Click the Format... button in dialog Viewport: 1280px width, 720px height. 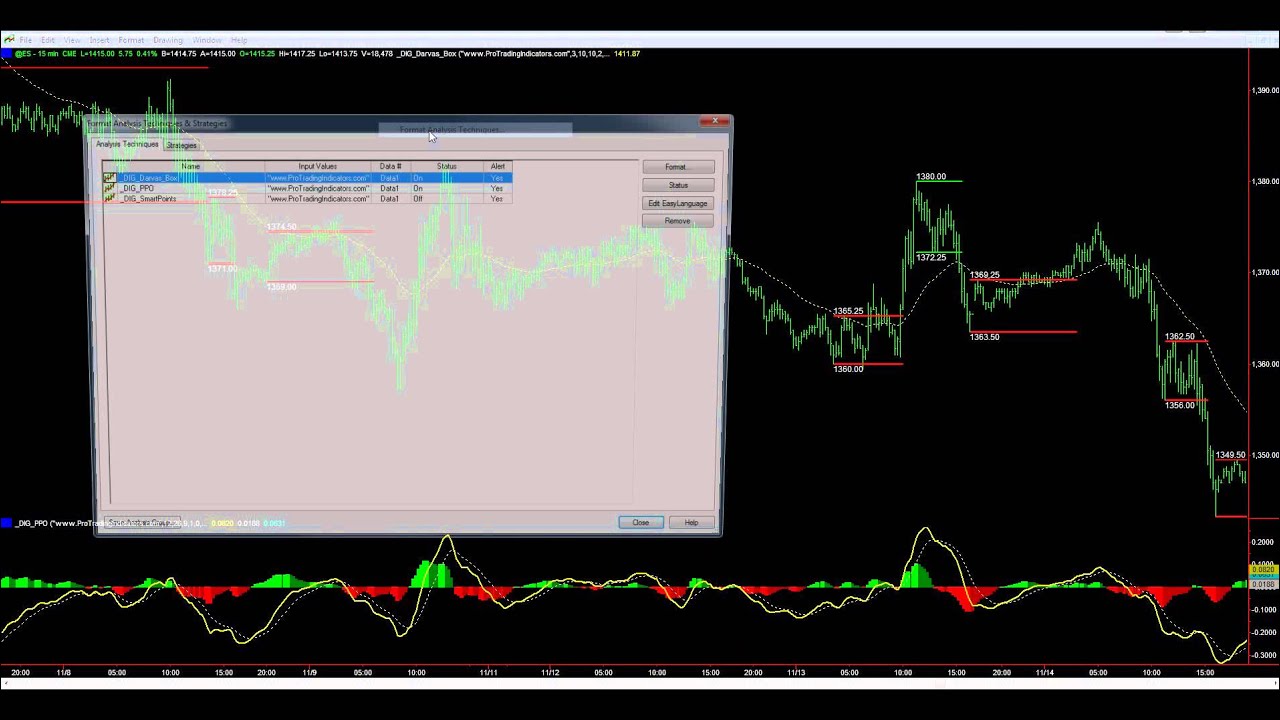(x=678, y=167)
